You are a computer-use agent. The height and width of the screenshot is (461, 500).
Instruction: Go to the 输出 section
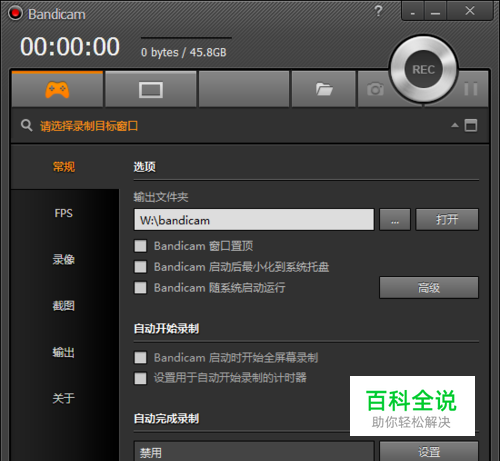coord(64,352)
